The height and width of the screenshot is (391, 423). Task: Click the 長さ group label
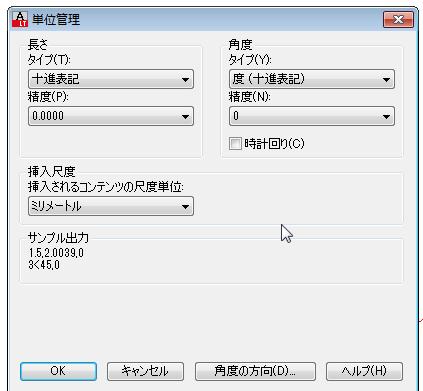pos(38,44)
